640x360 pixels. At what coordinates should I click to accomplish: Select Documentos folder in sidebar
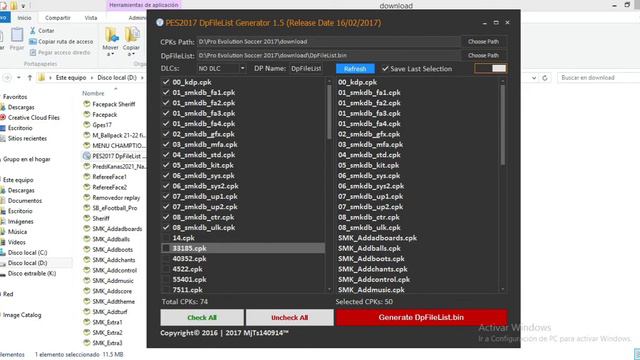24,201
